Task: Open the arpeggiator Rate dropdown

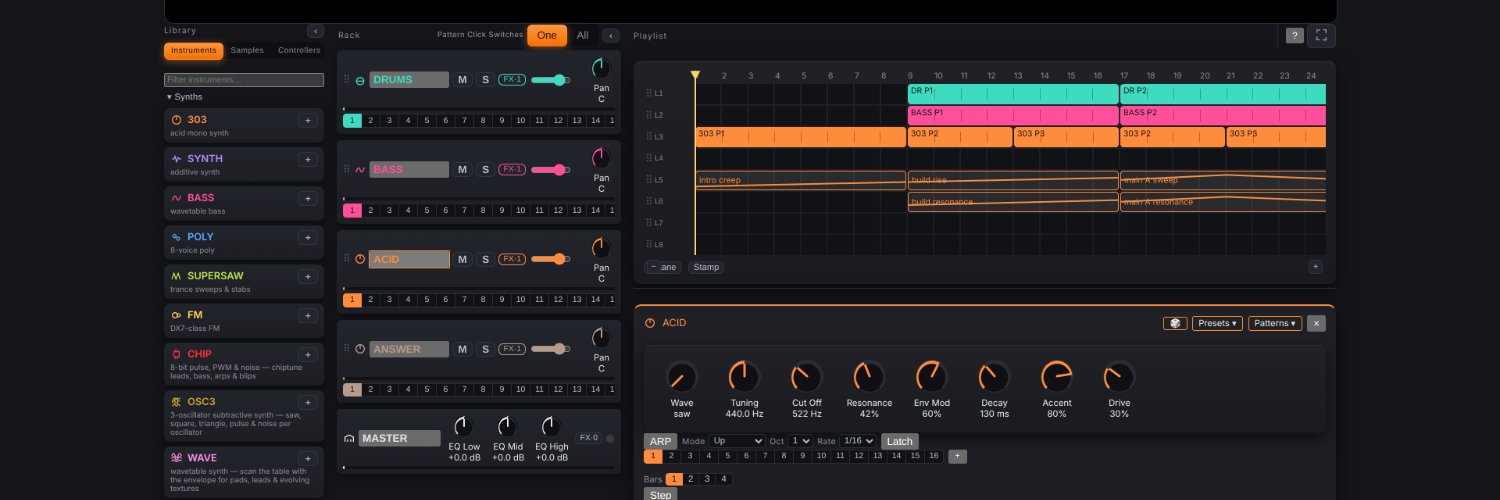Action: (858, 441)
